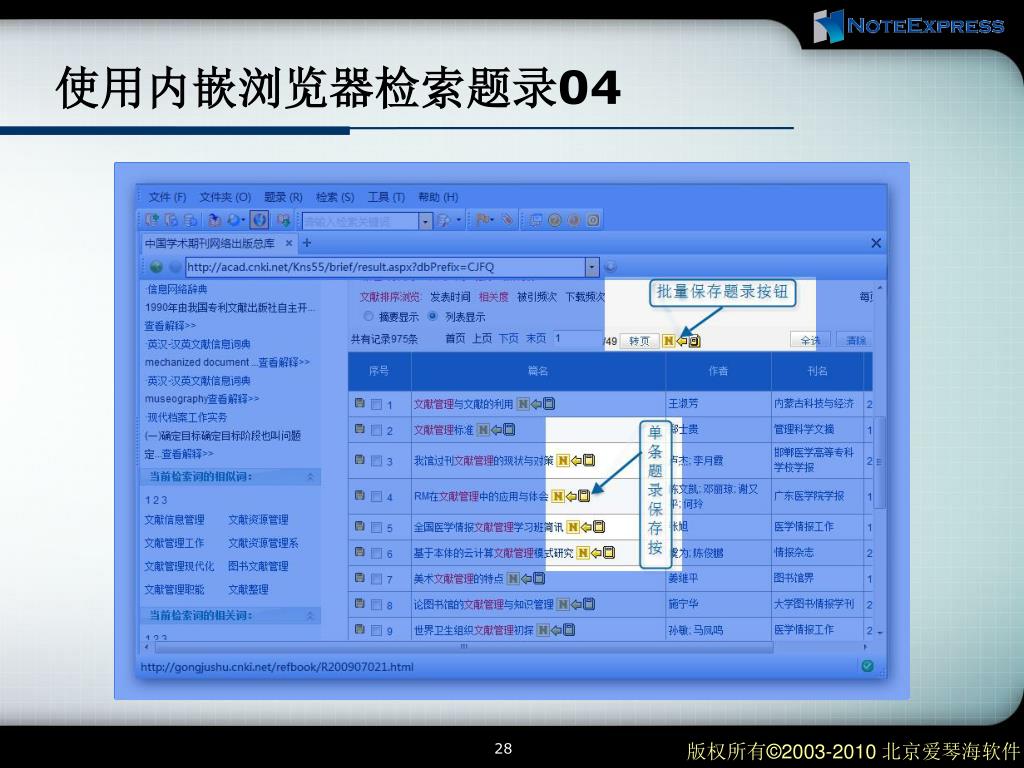
Task: Click the forward navigation button beside URL
Action: click(175, 266)
